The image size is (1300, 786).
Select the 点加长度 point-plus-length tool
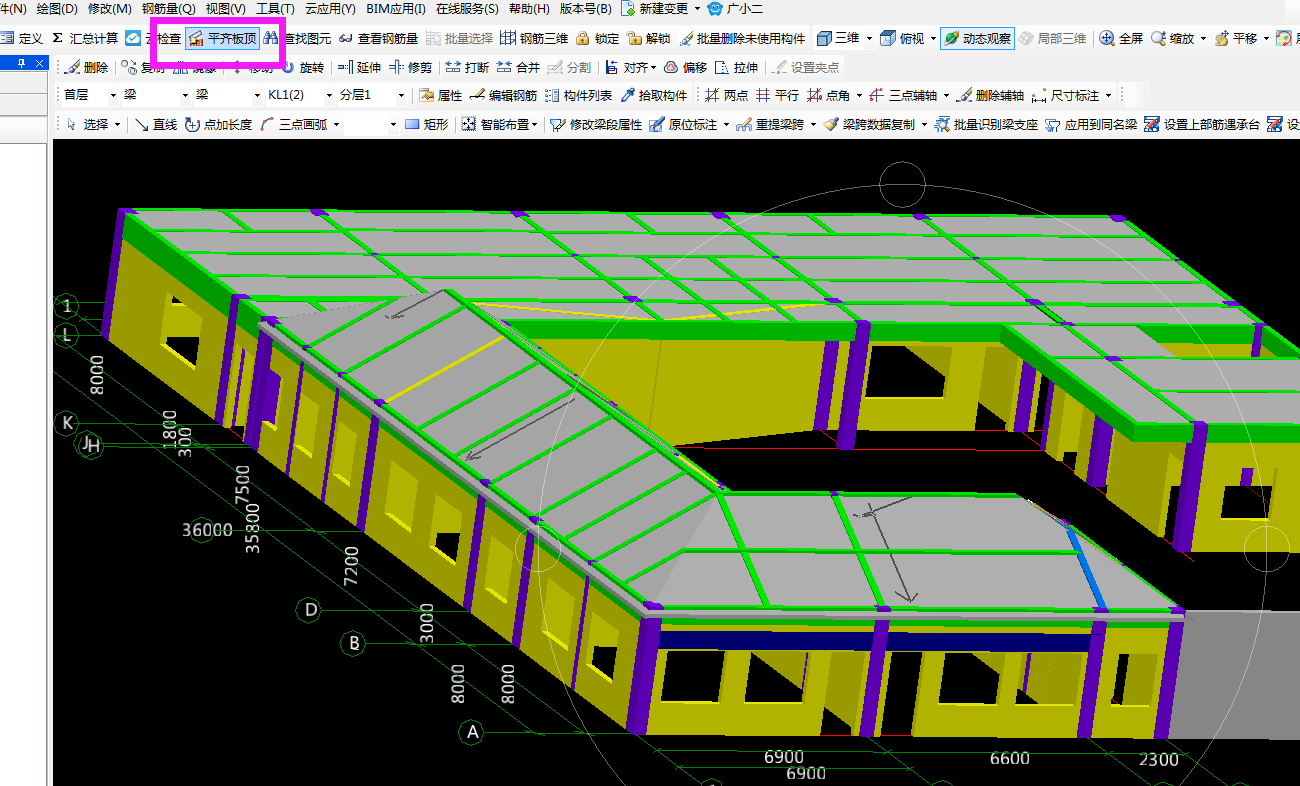pos(219,125)
